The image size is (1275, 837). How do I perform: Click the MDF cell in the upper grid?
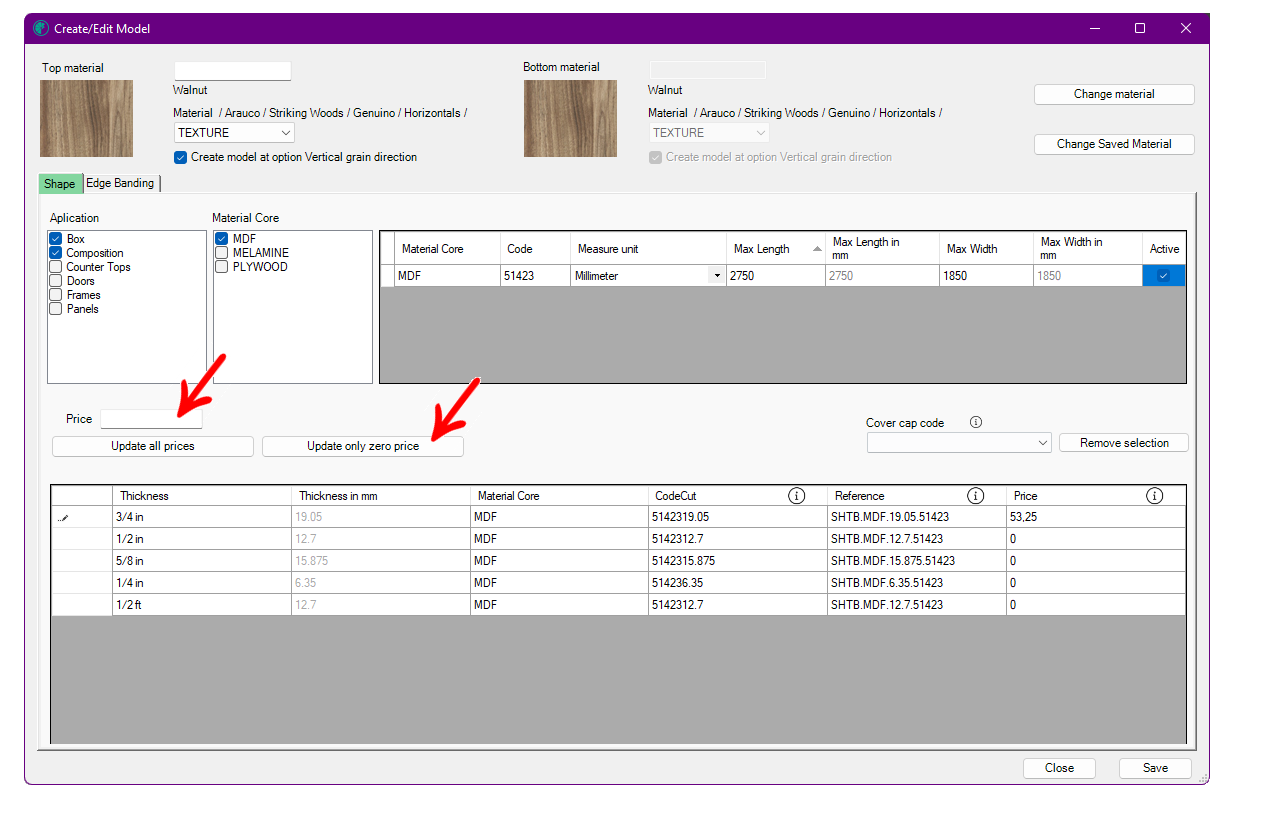point(447,276)
